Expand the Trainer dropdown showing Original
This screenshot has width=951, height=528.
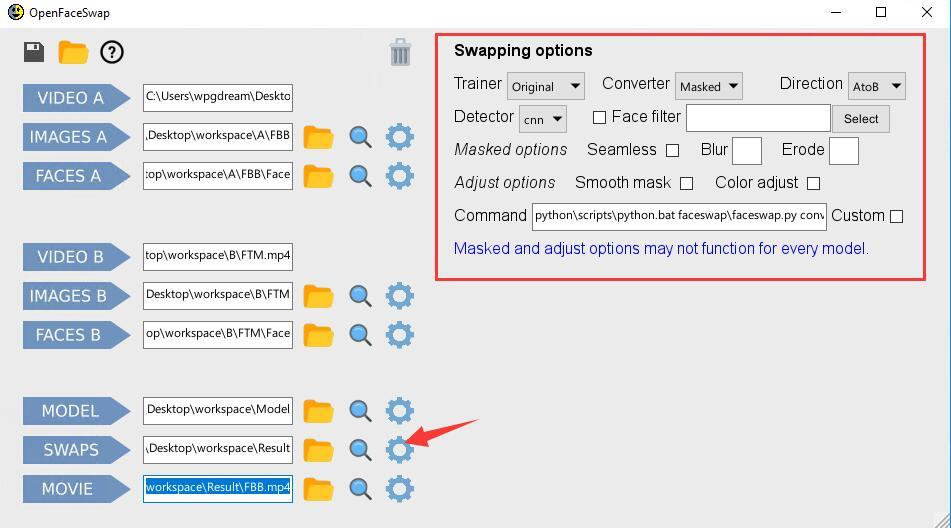point(545,86)
